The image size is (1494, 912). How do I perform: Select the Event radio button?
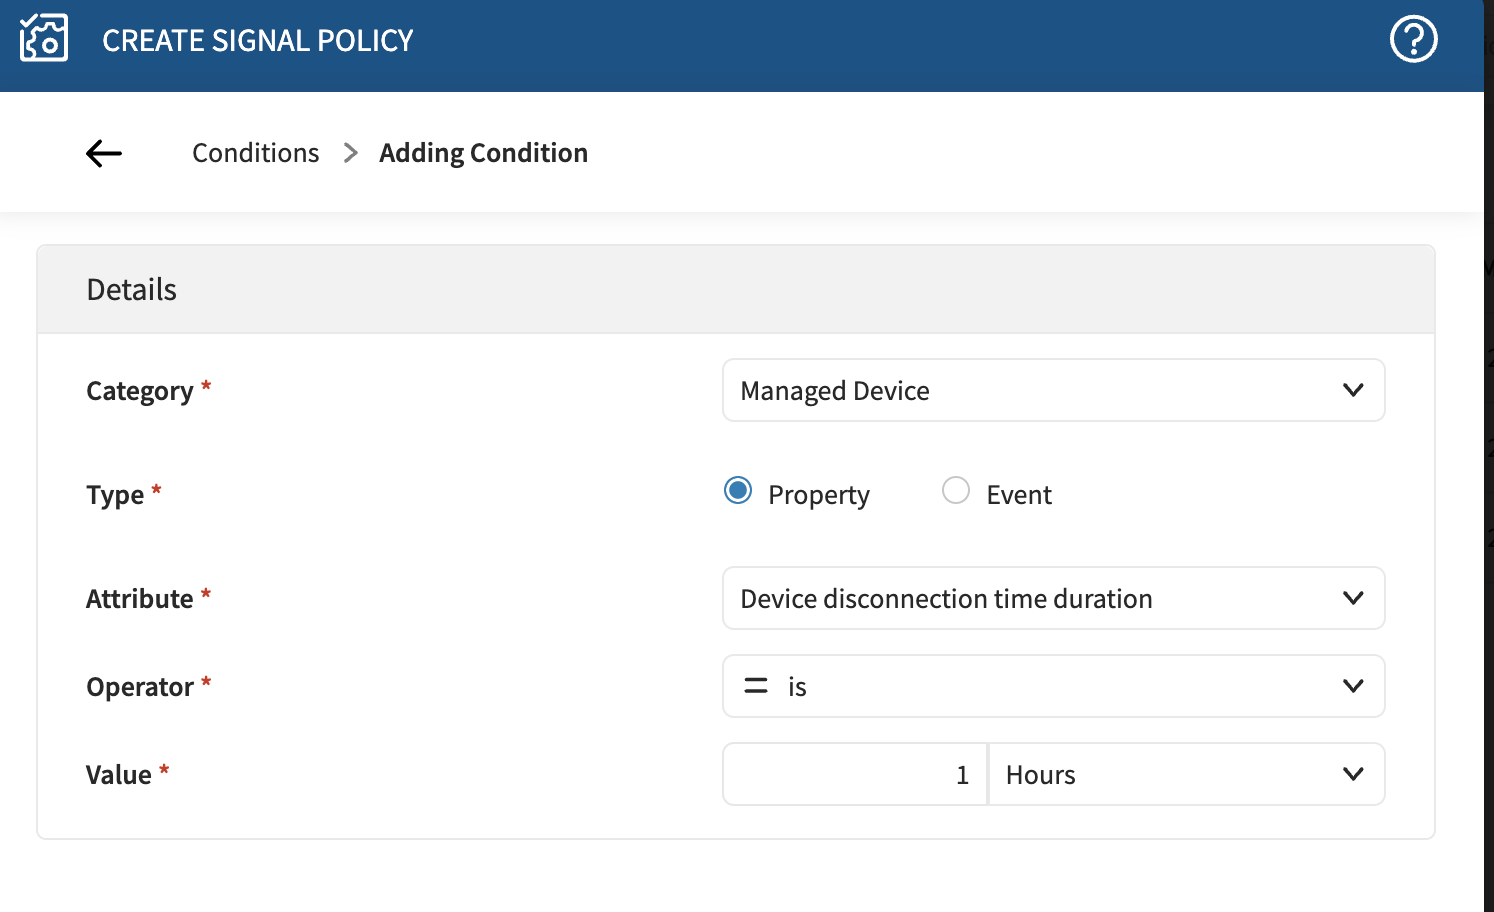(x=956, y=491)
